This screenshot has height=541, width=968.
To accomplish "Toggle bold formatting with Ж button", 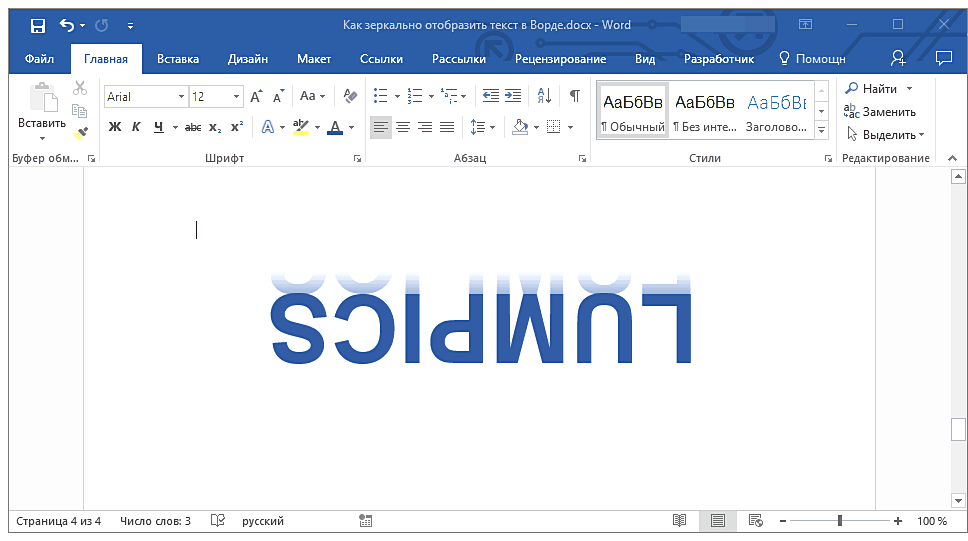I will pos(114,127).
